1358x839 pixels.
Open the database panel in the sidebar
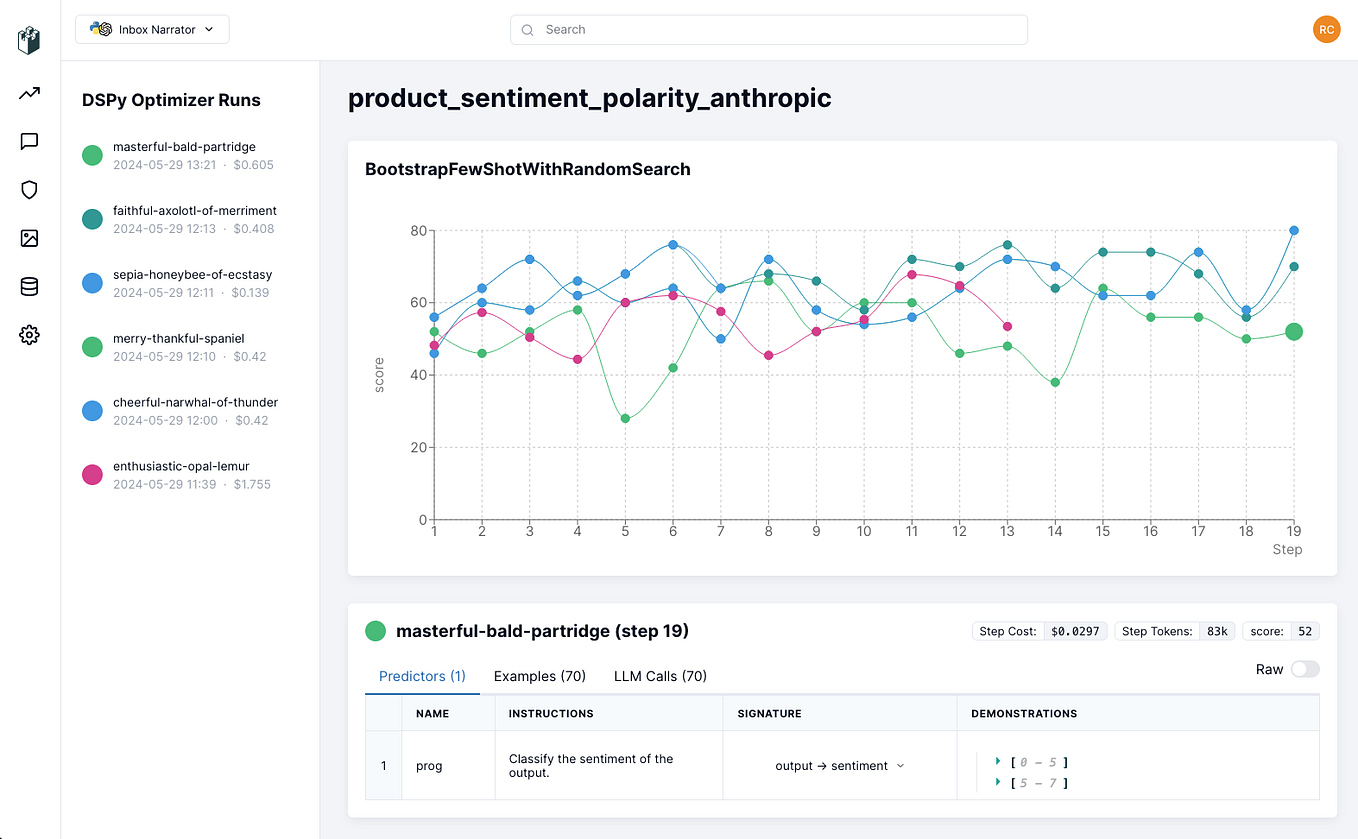[x=28, y=286]
